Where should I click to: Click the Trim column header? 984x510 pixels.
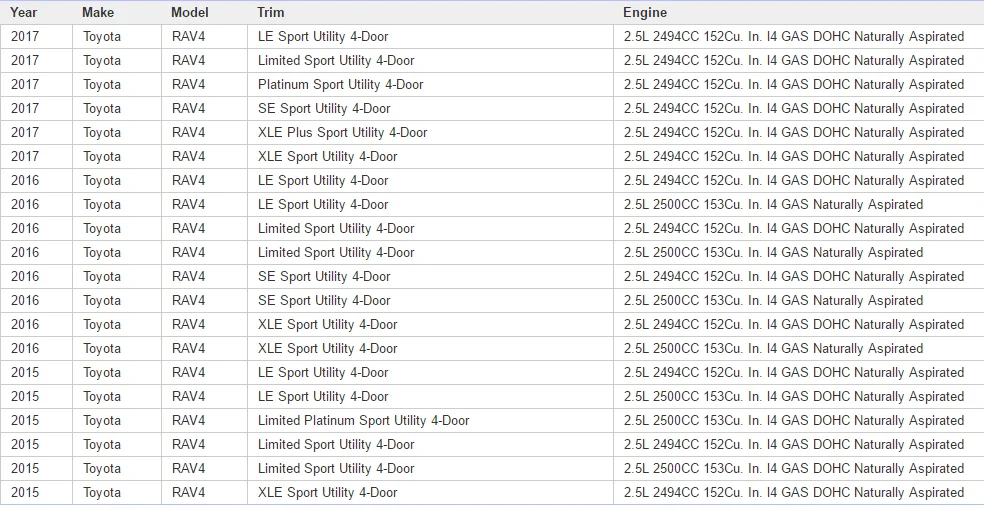tap(270, 13)
